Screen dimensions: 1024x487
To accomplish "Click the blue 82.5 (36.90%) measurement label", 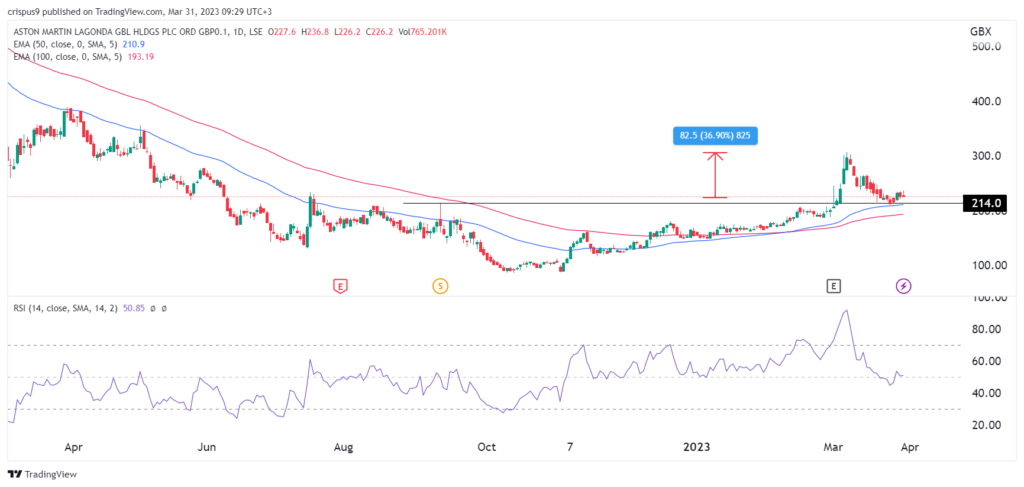I will coord(715,136).
